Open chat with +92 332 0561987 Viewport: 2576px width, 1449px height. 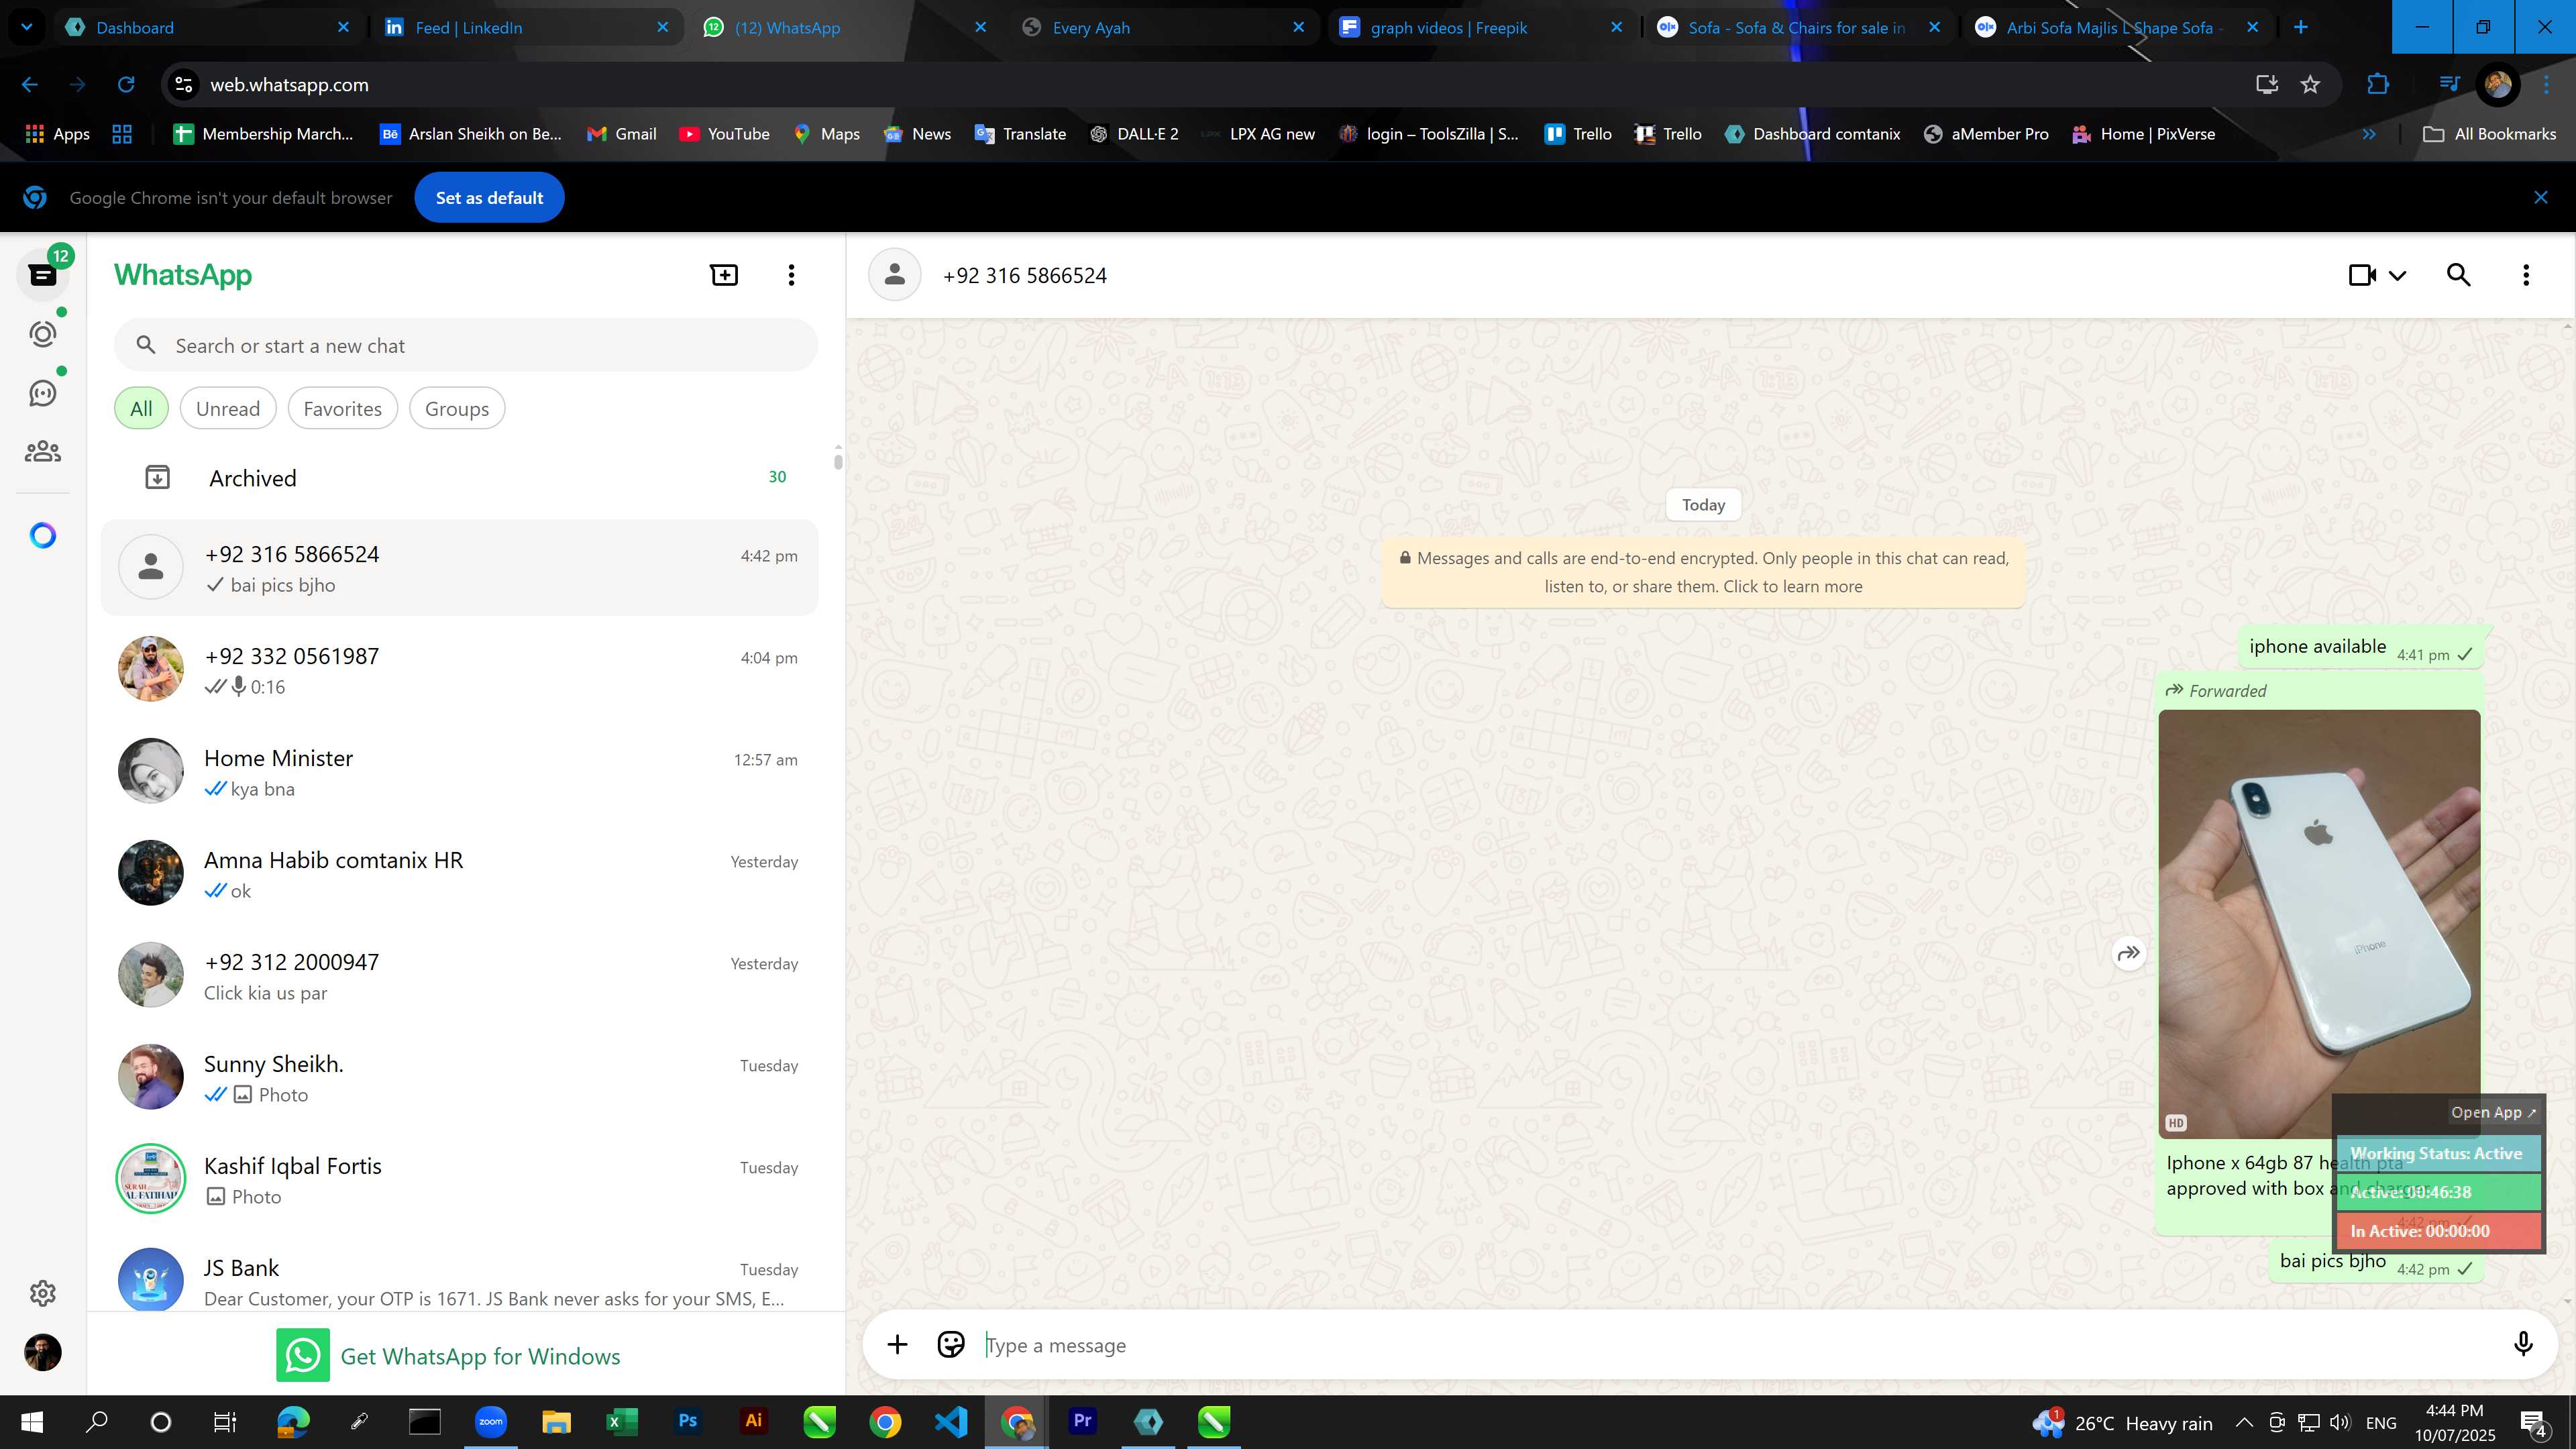(459, 669)
